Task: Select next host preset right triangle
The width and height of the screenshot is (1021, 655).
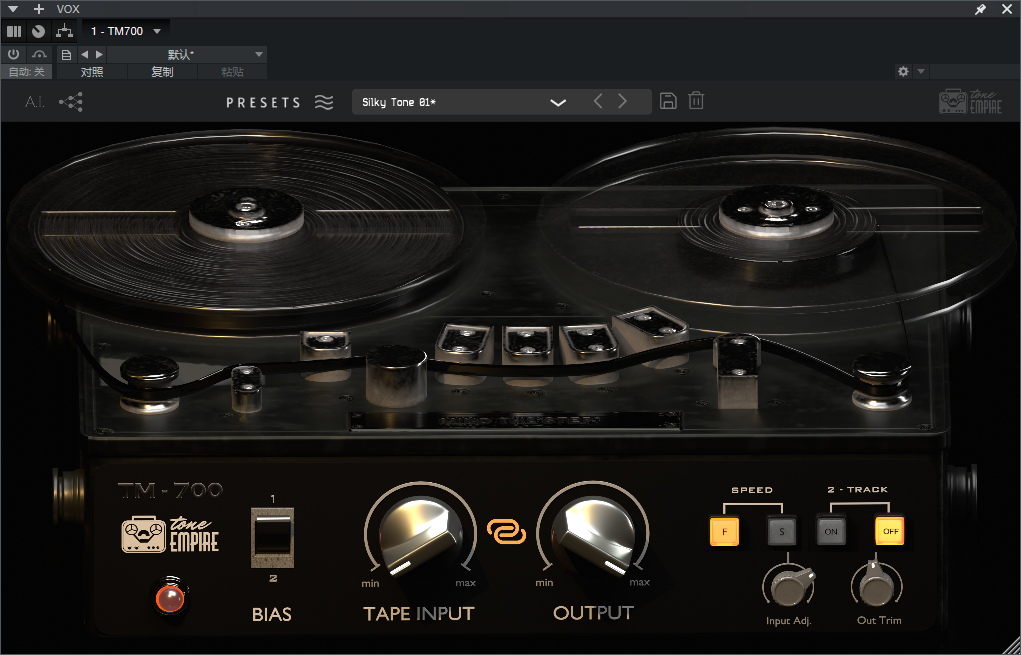Action: point(99,55)
